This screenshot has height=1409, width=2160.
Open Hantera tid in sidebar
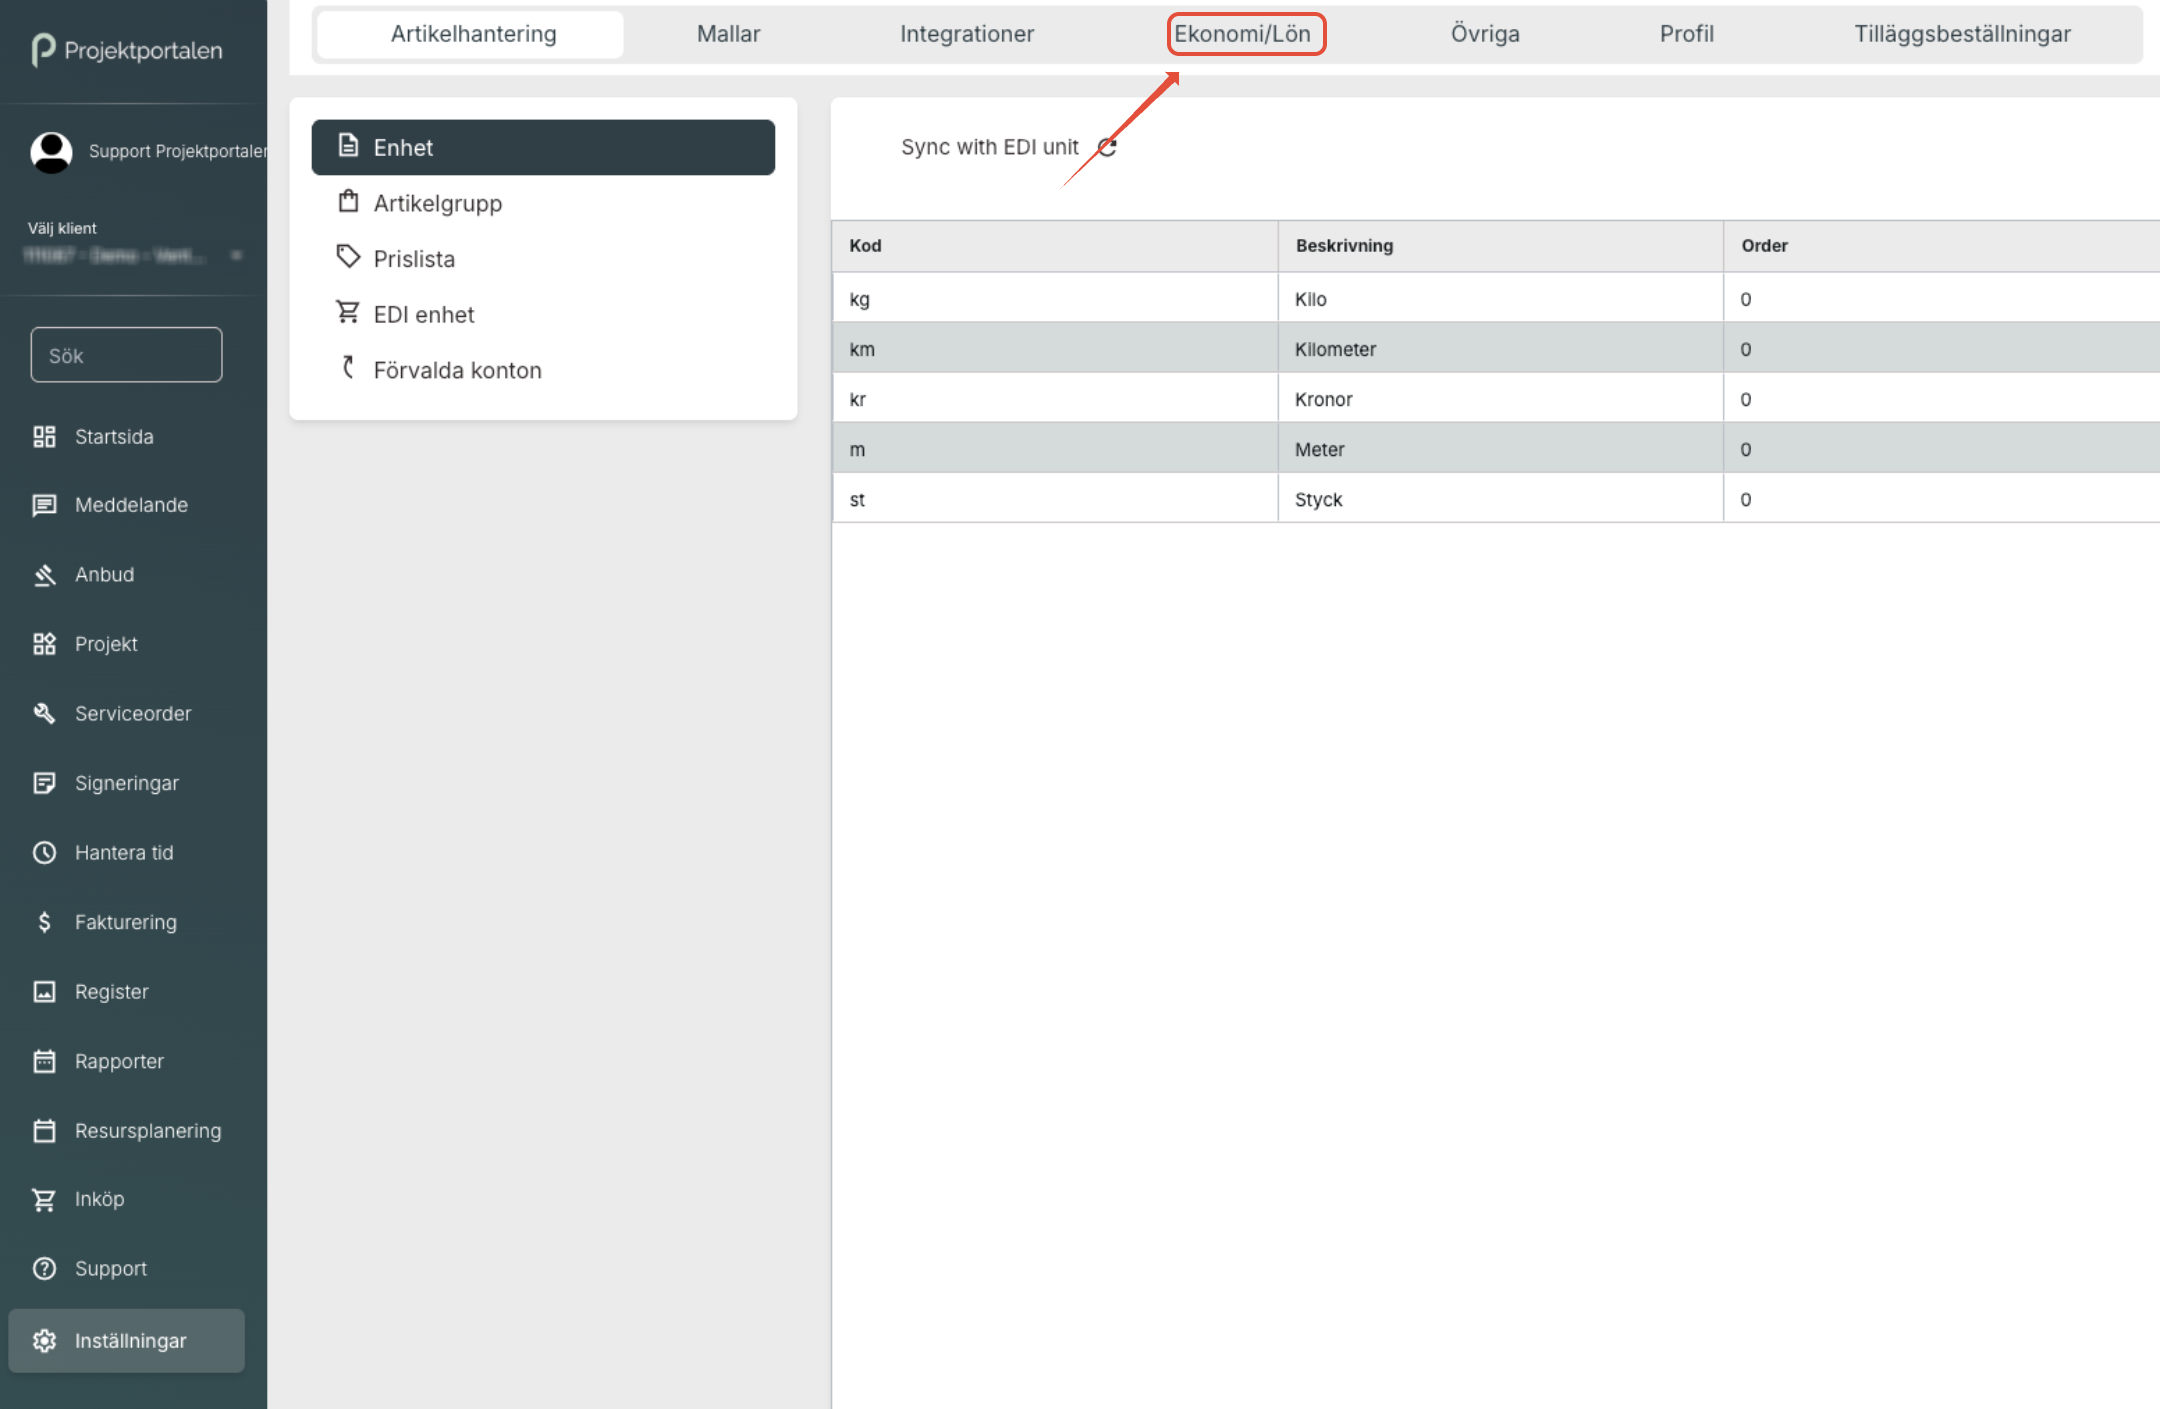point(123,853)
